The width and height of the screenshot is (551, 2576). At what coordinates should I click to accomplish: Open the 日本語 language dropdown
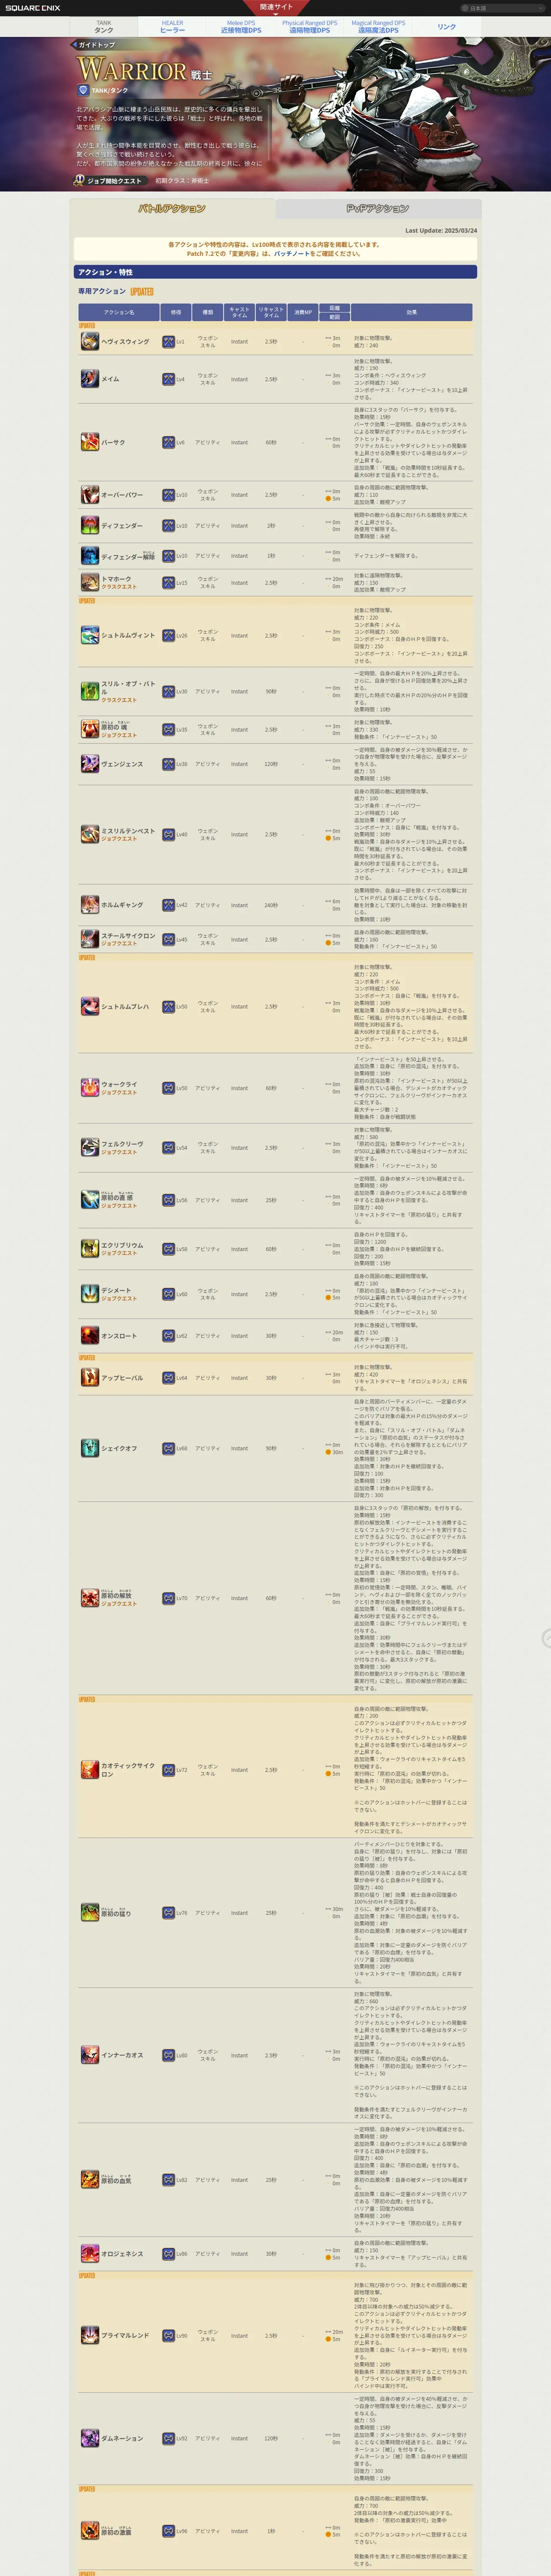(502, 8)
